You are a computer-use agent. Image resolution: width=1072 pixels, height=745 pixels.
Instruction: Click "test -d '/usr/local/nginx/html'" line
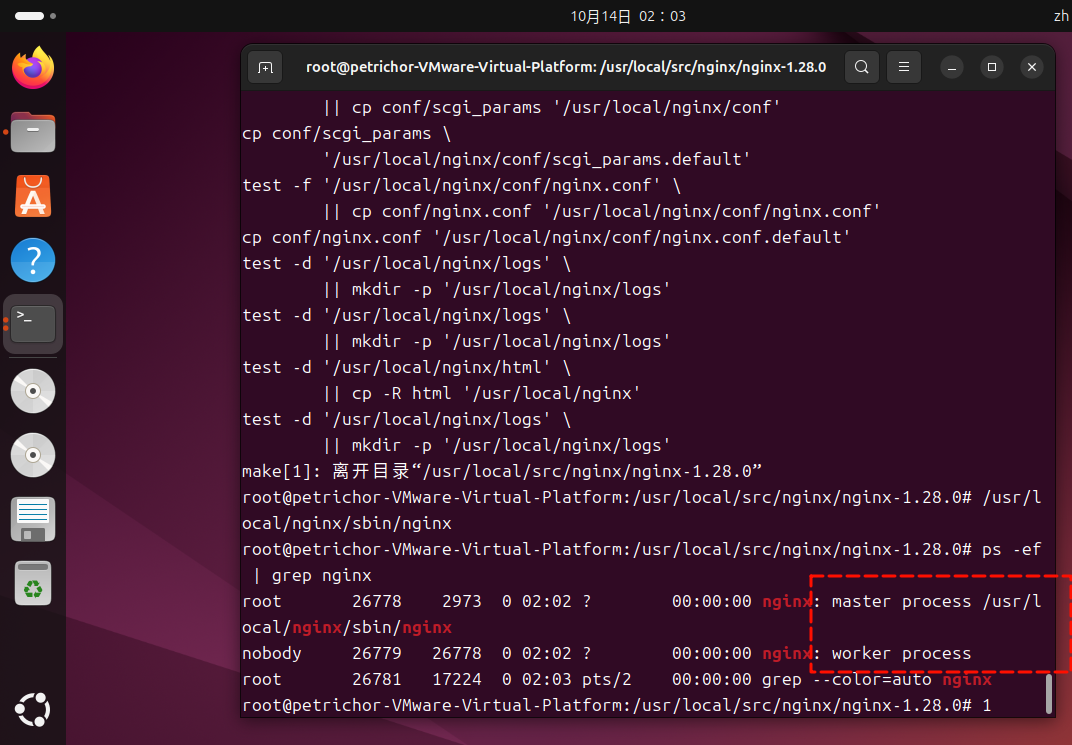(x=407, y=368)
